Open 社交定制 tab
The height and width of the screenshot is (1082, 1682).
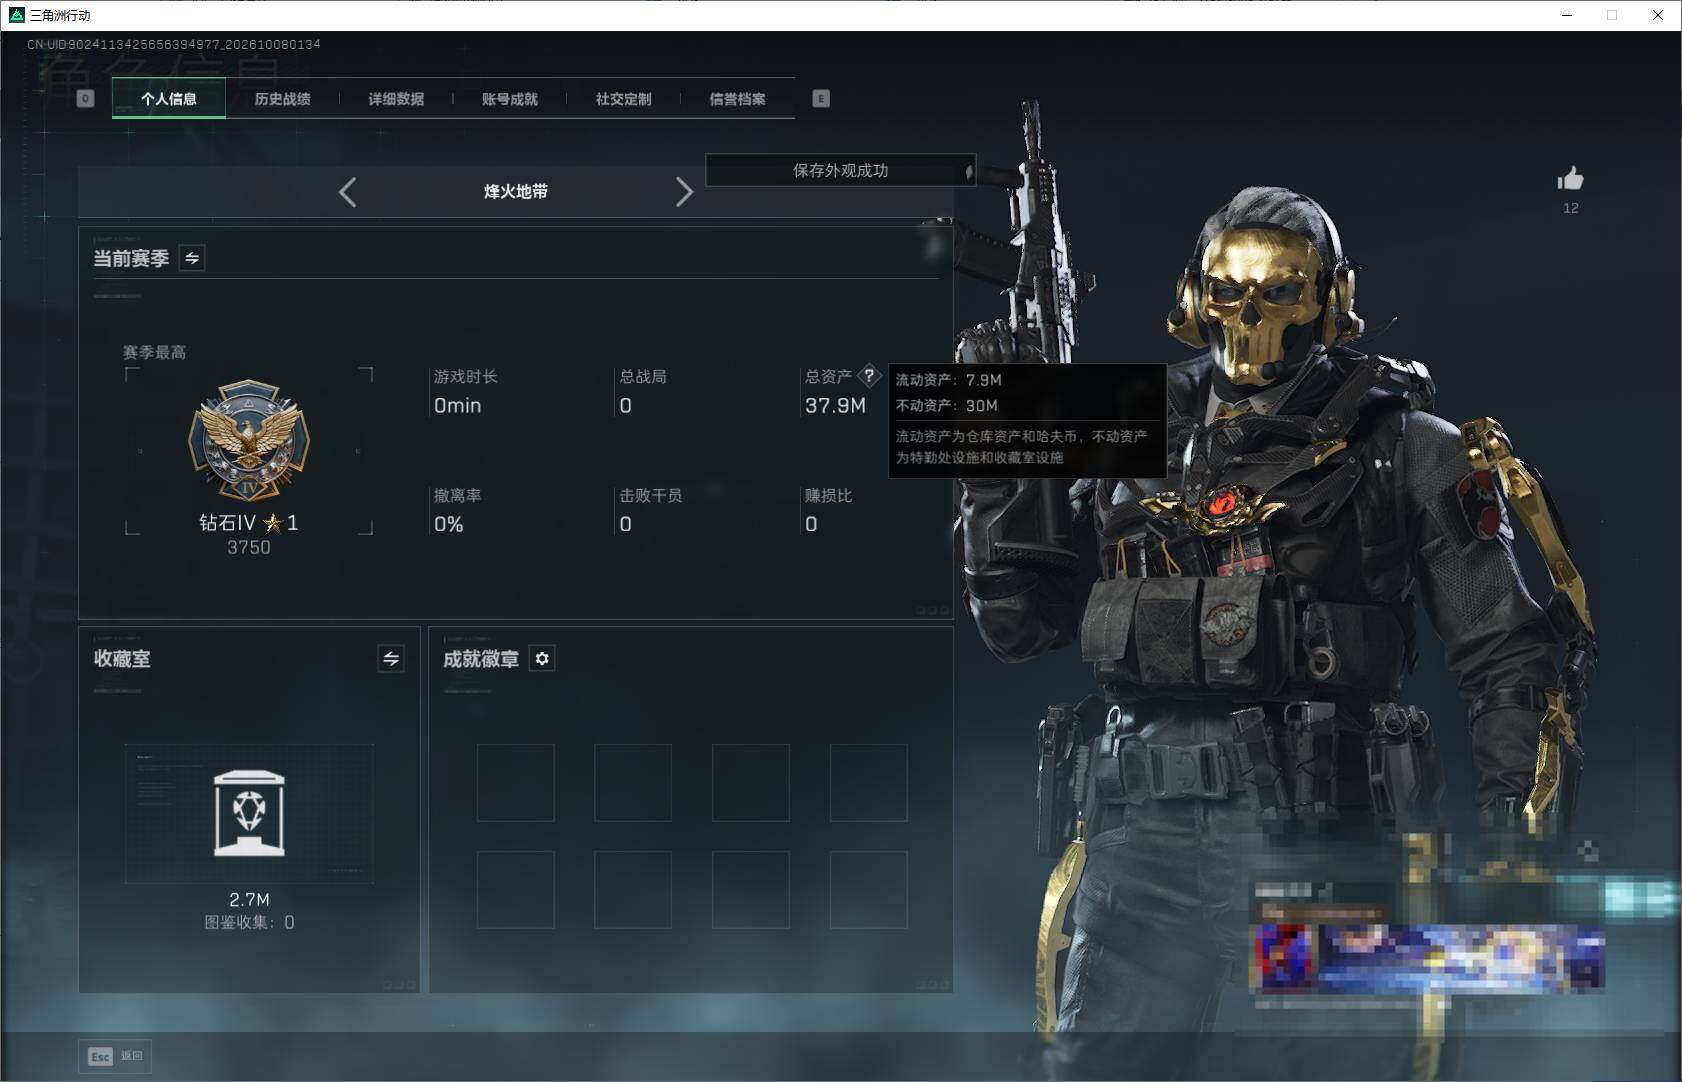pos(624,99)
